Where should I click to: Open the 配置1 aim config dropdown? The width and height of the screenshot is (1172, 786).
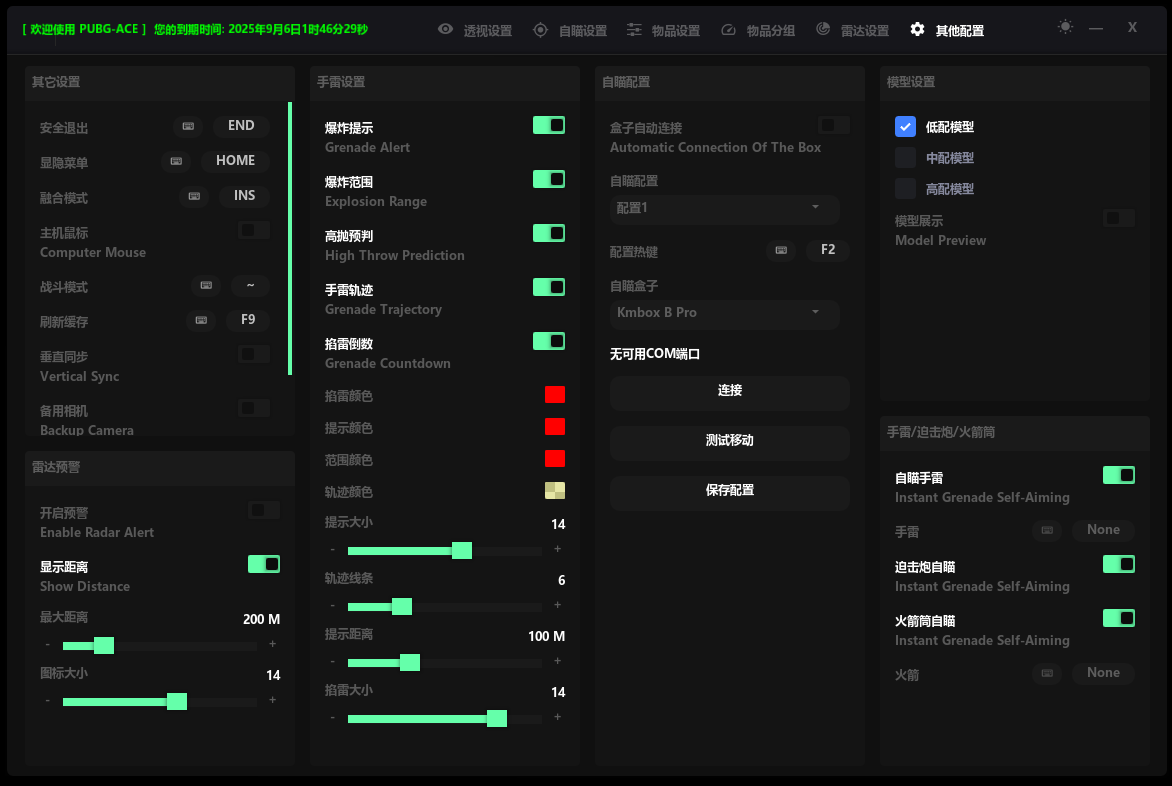724,208
